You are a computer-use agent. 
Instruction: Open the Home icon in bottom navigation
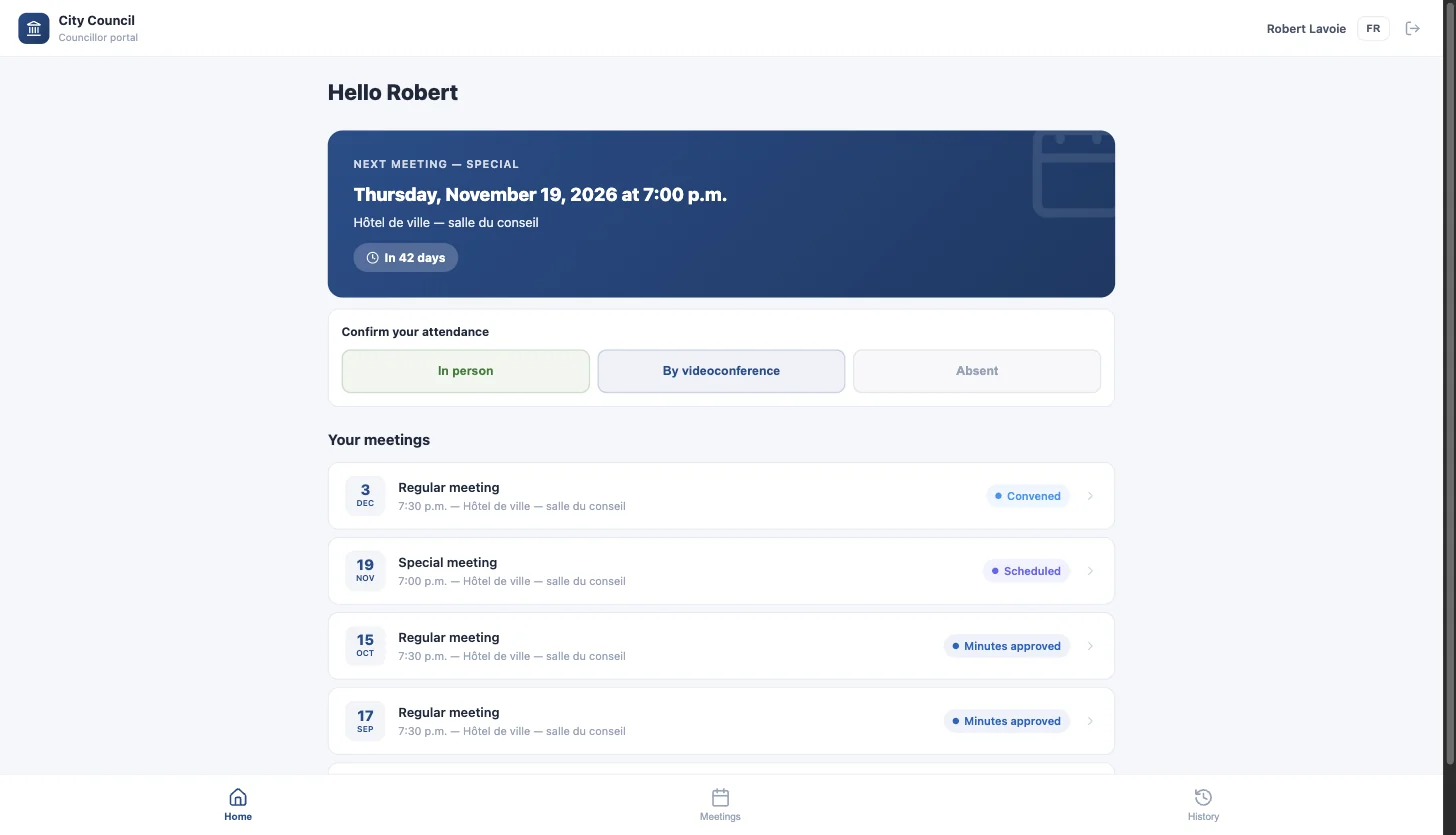pos(238,797)
